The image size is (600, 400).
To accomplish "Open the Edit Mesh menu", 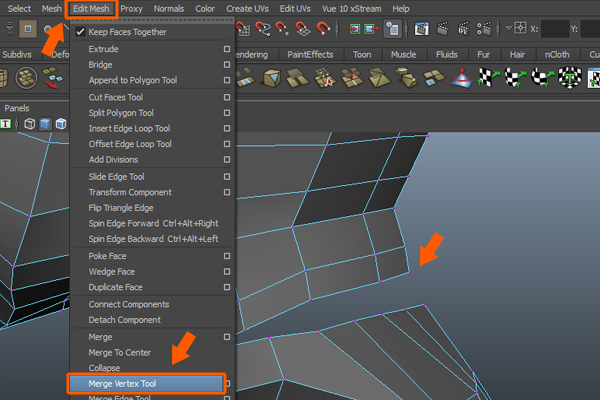I will (91, 8).
